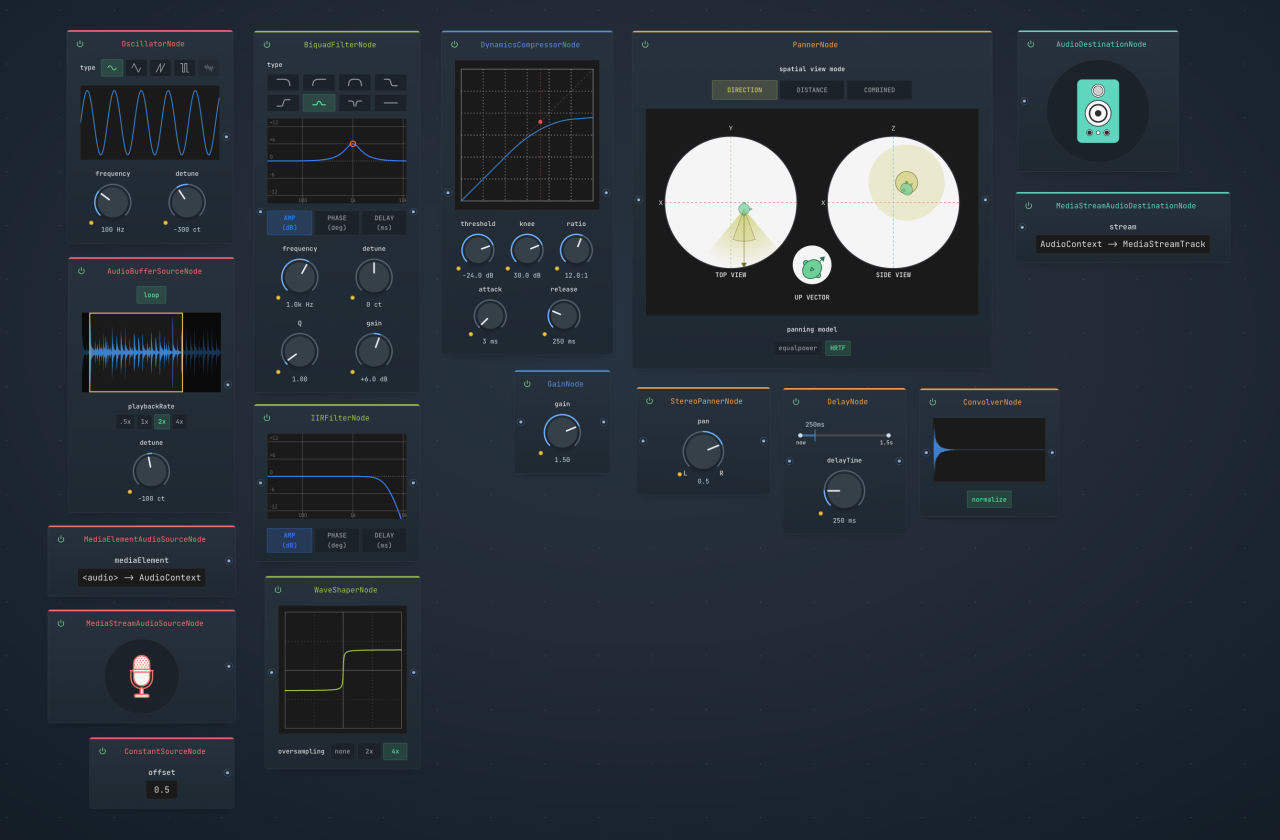Toggle the loop button in AudioBufferSourceNode

(x=151, y=295)
